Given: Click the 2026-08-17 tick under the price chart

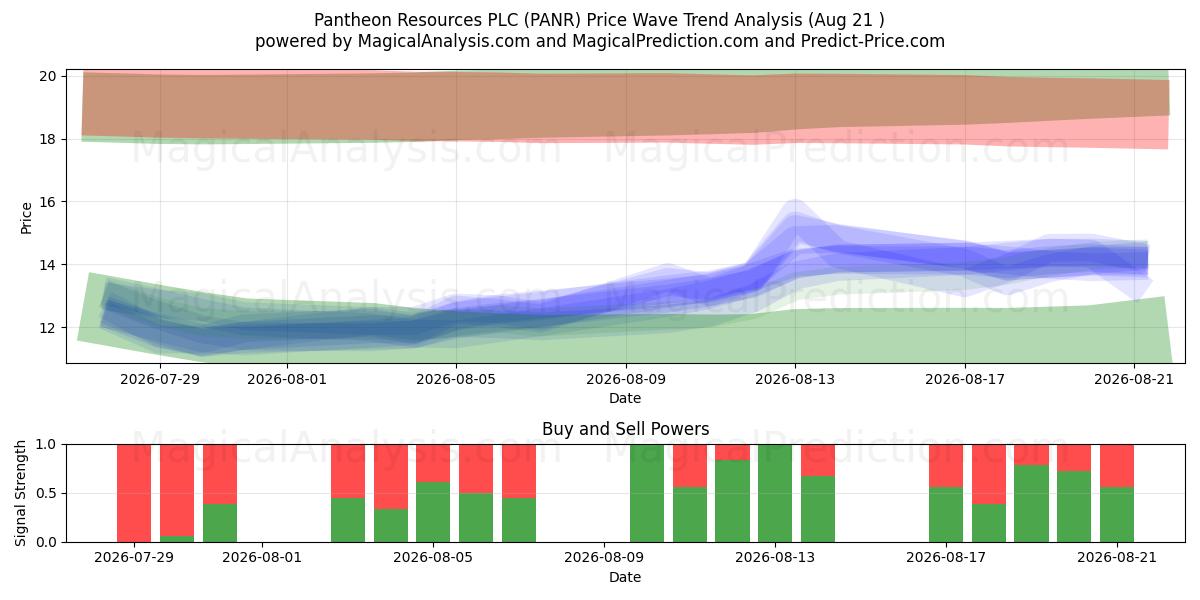Looking at the screenshot, I should click(x=965, y=379).
